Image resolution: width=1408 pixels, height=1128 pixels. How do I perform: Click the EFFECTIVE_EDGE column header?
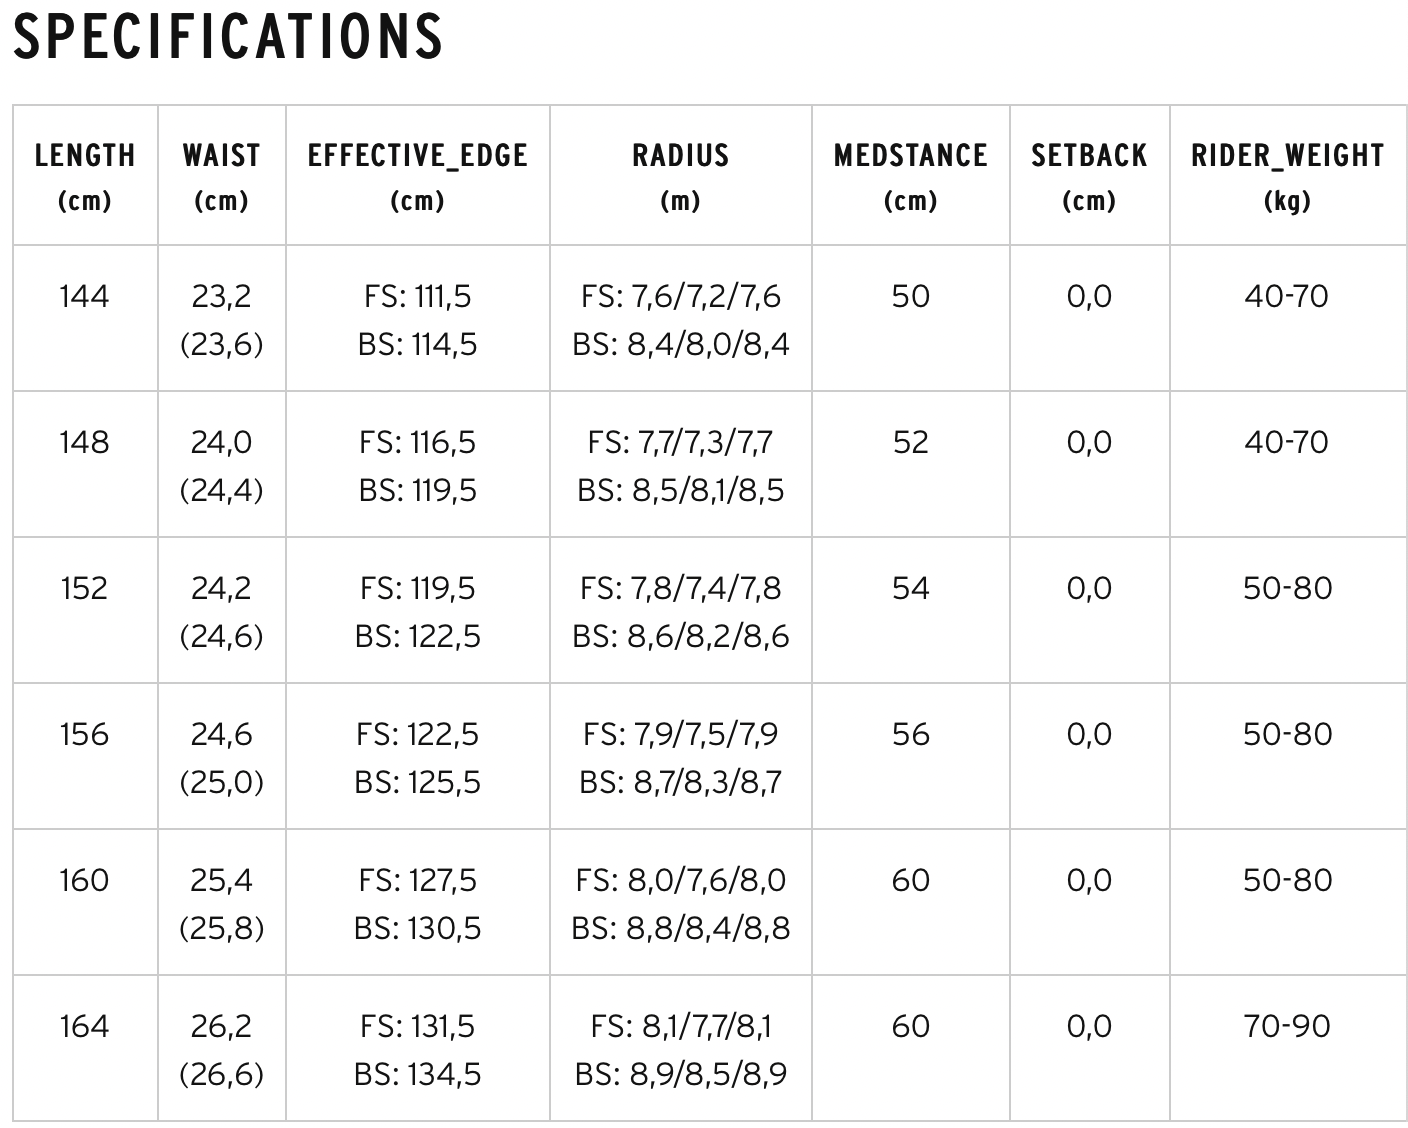click(x=418, y=176)
